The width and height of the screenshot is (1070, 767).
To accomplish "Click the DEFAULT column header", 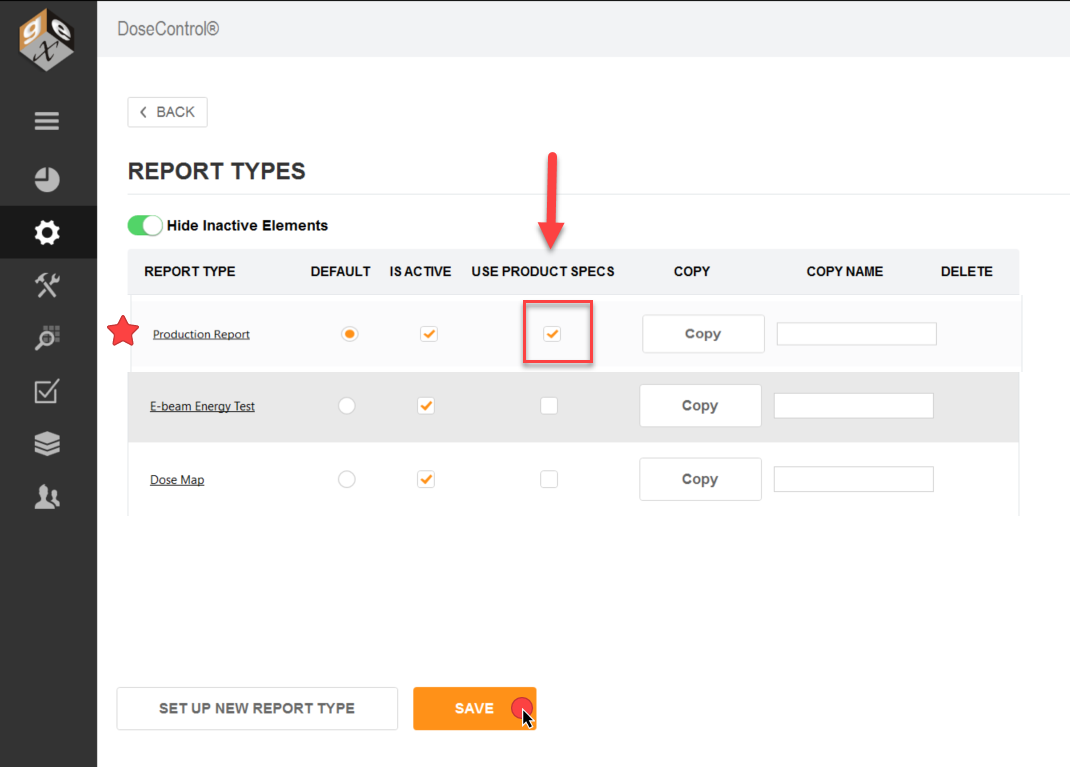I will [x=341, y=272].
